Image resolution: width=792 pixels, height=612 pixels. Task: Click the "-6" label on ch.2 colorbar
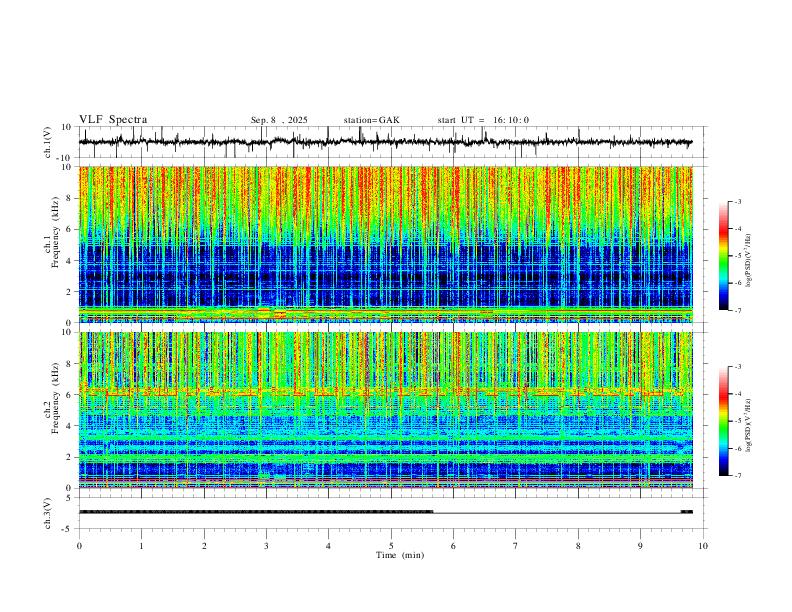tap(738, 448)
